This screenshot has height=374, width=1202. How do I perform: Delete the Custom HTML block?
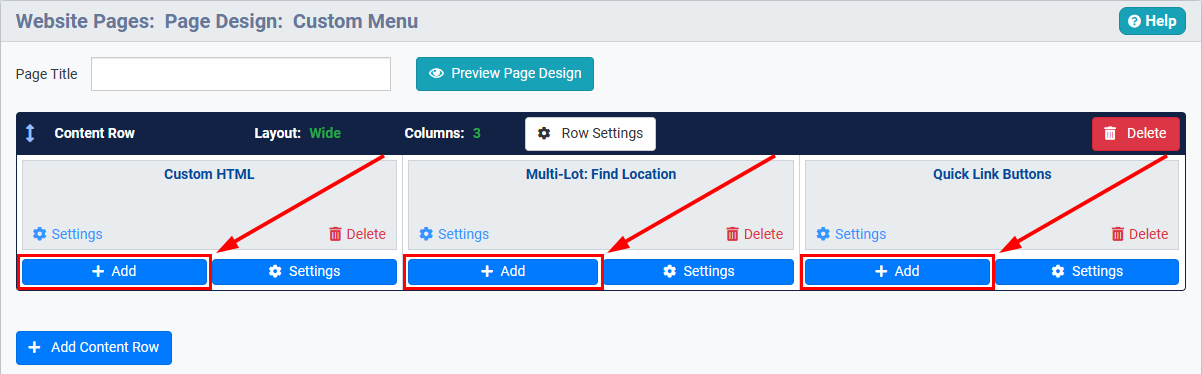357,234
